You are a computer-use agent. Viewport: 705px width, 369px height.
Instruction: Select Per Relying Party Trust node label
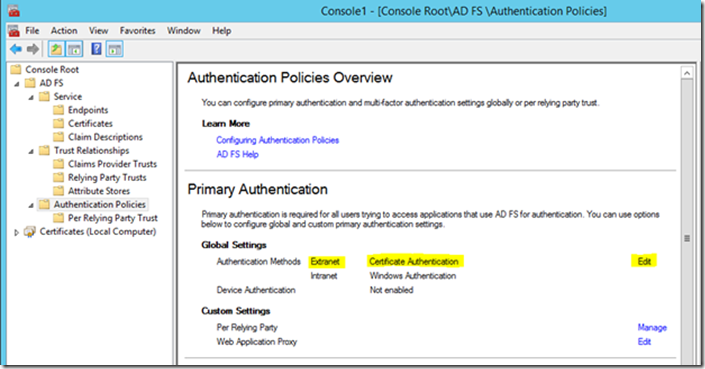pos(112,218)
